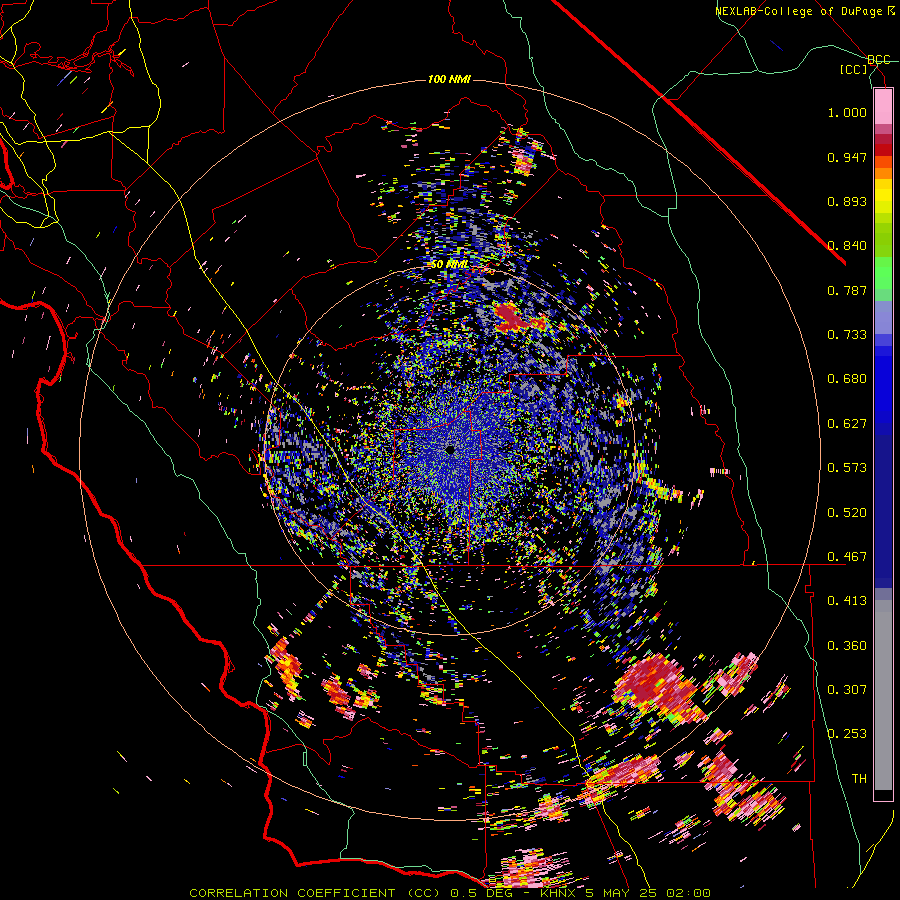Click the 0.947 color scale value
Screen dimensions: 900x900
point(847,157)
